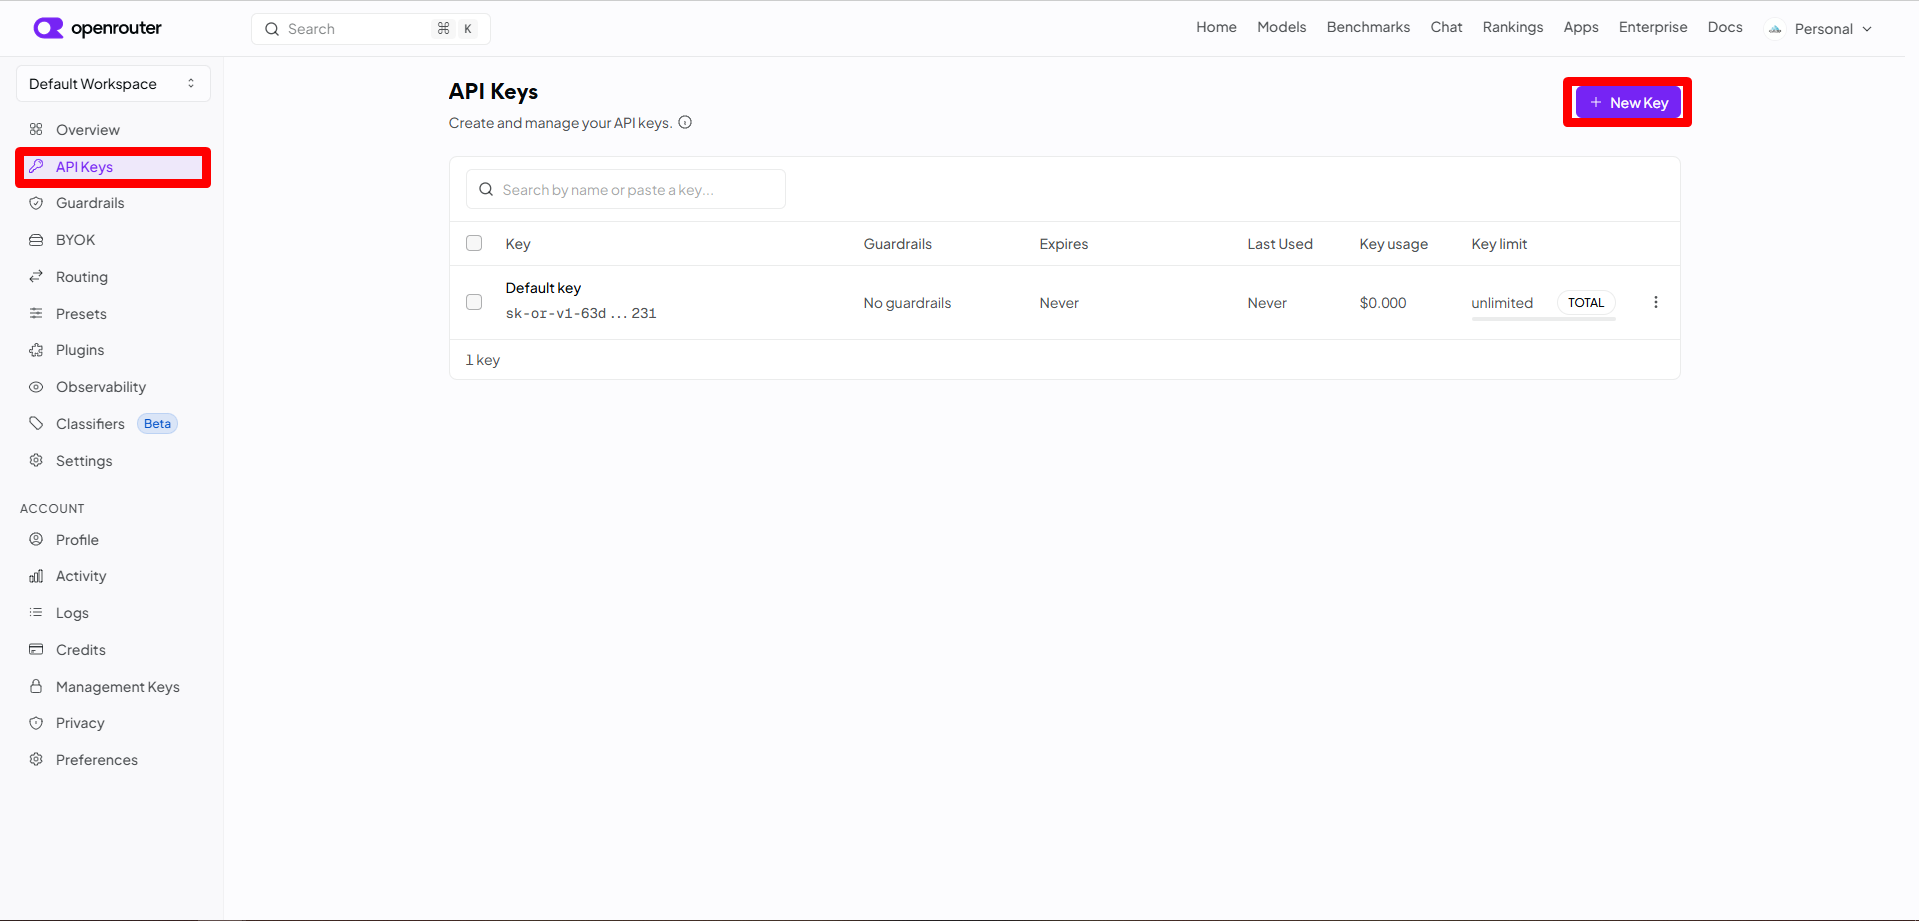This screenshot has width=1919, height=921.
Task: Click the magnifier icon in the top search bar
Action: [x=271, y=29]
